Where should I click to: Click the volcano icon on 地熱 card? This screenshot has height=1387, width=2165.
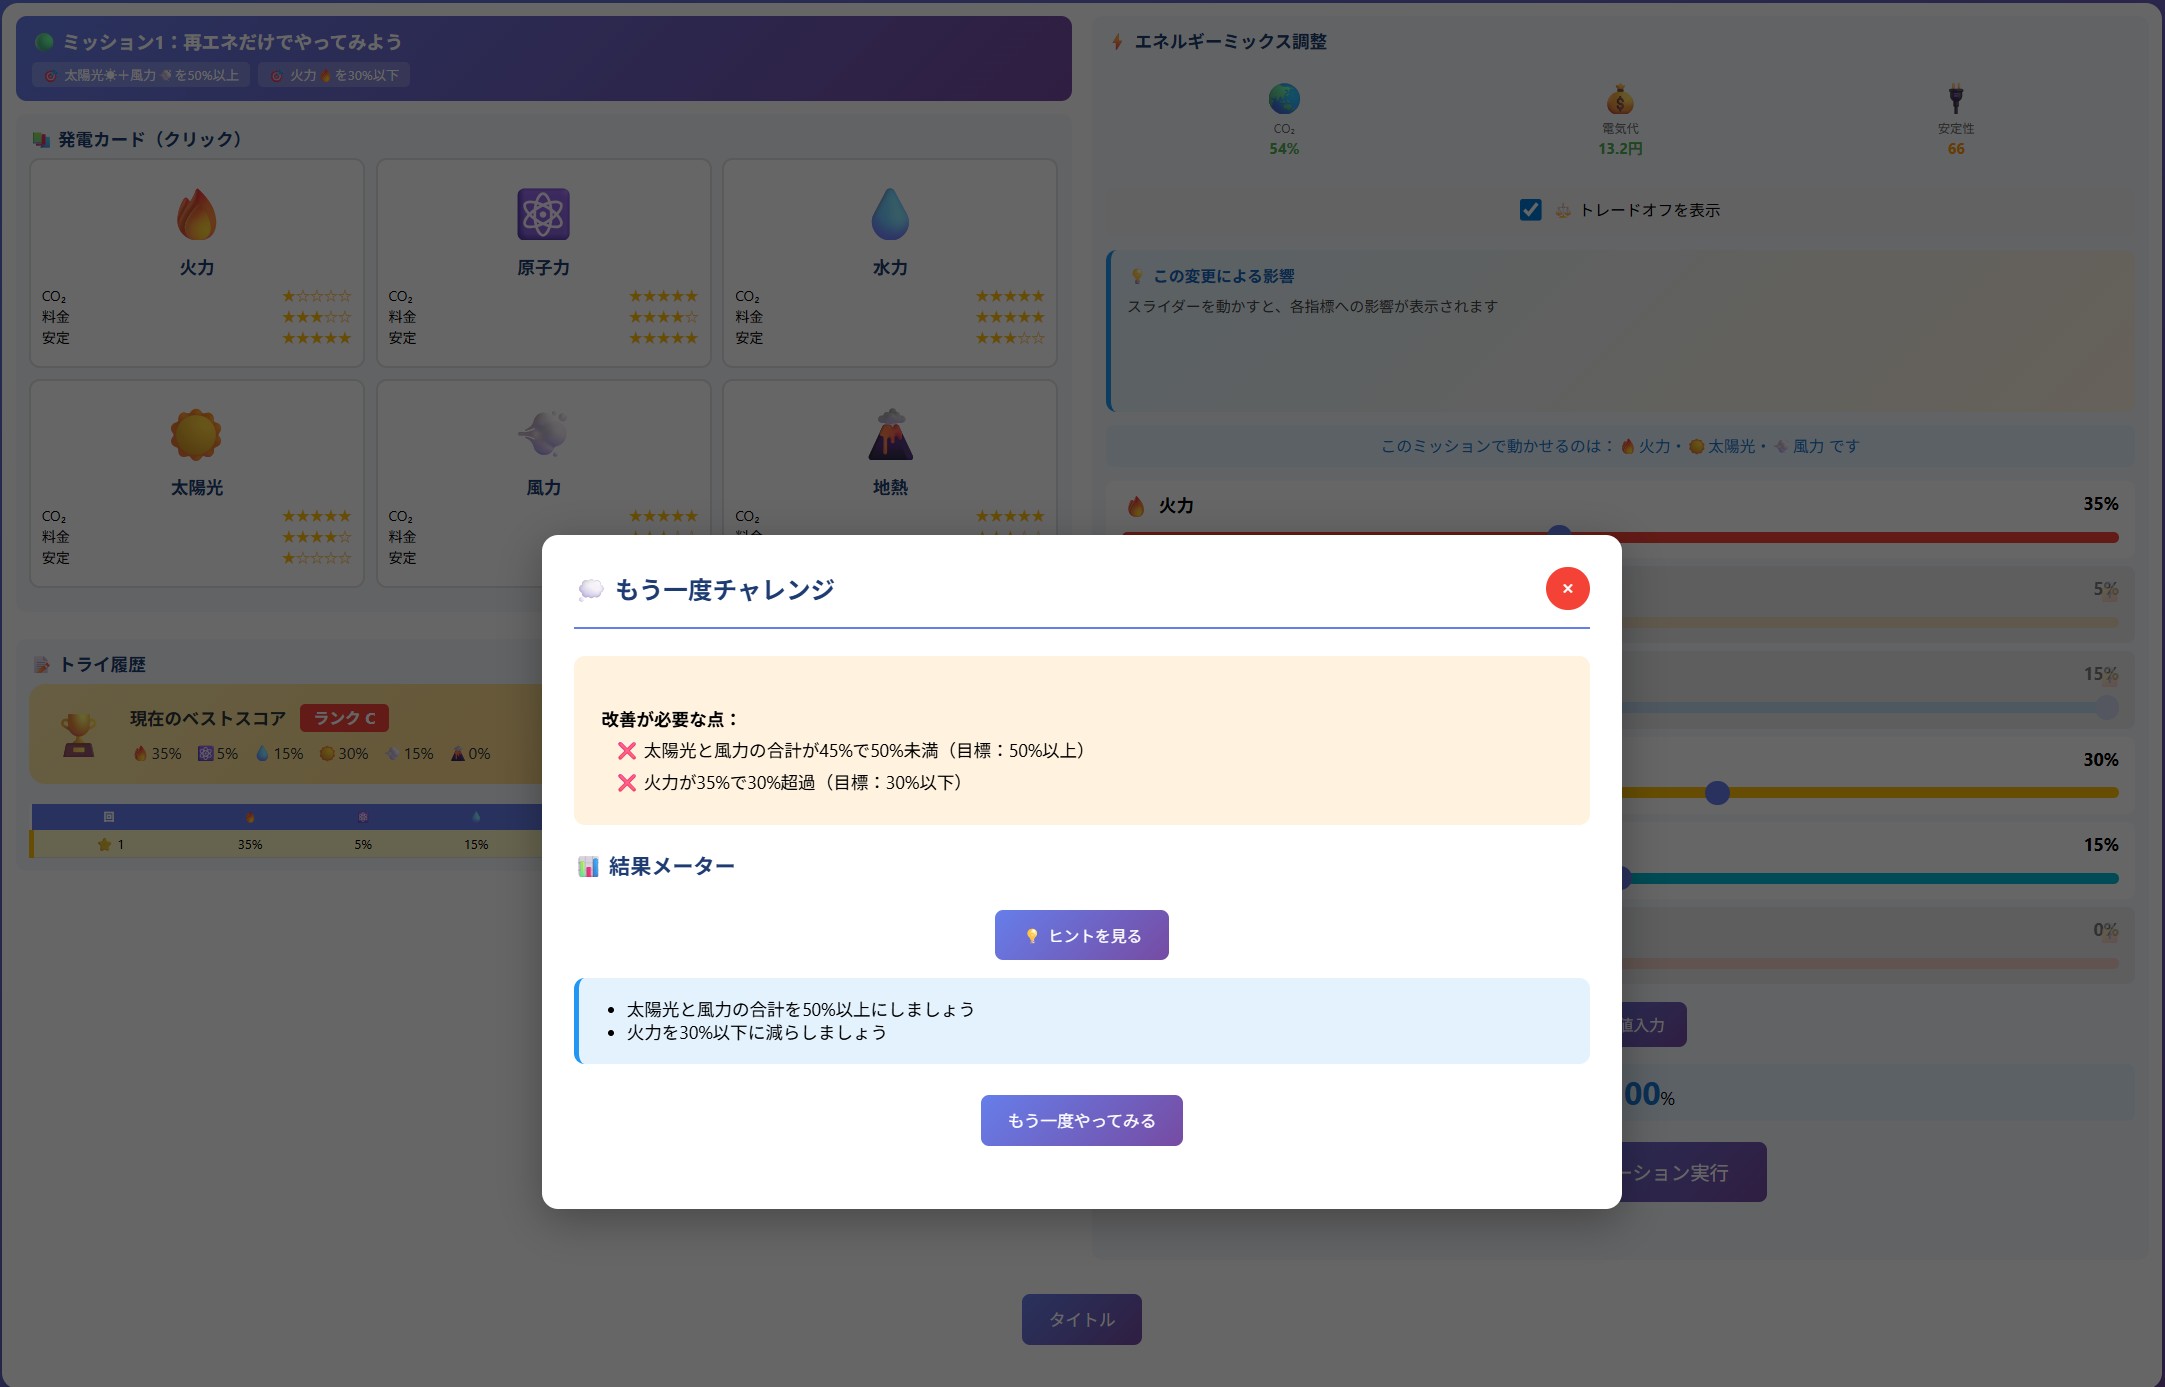890,434
